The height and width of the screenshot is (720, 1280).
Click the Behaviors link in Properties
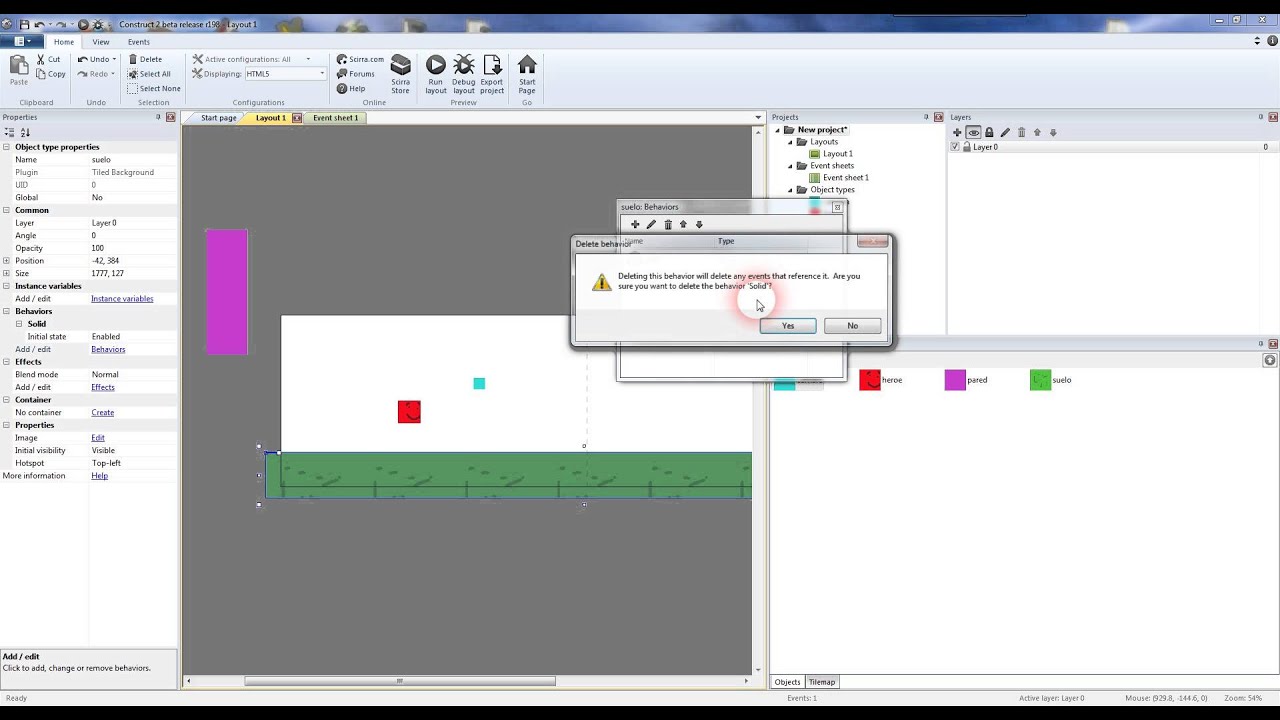(x=108, y=349)
